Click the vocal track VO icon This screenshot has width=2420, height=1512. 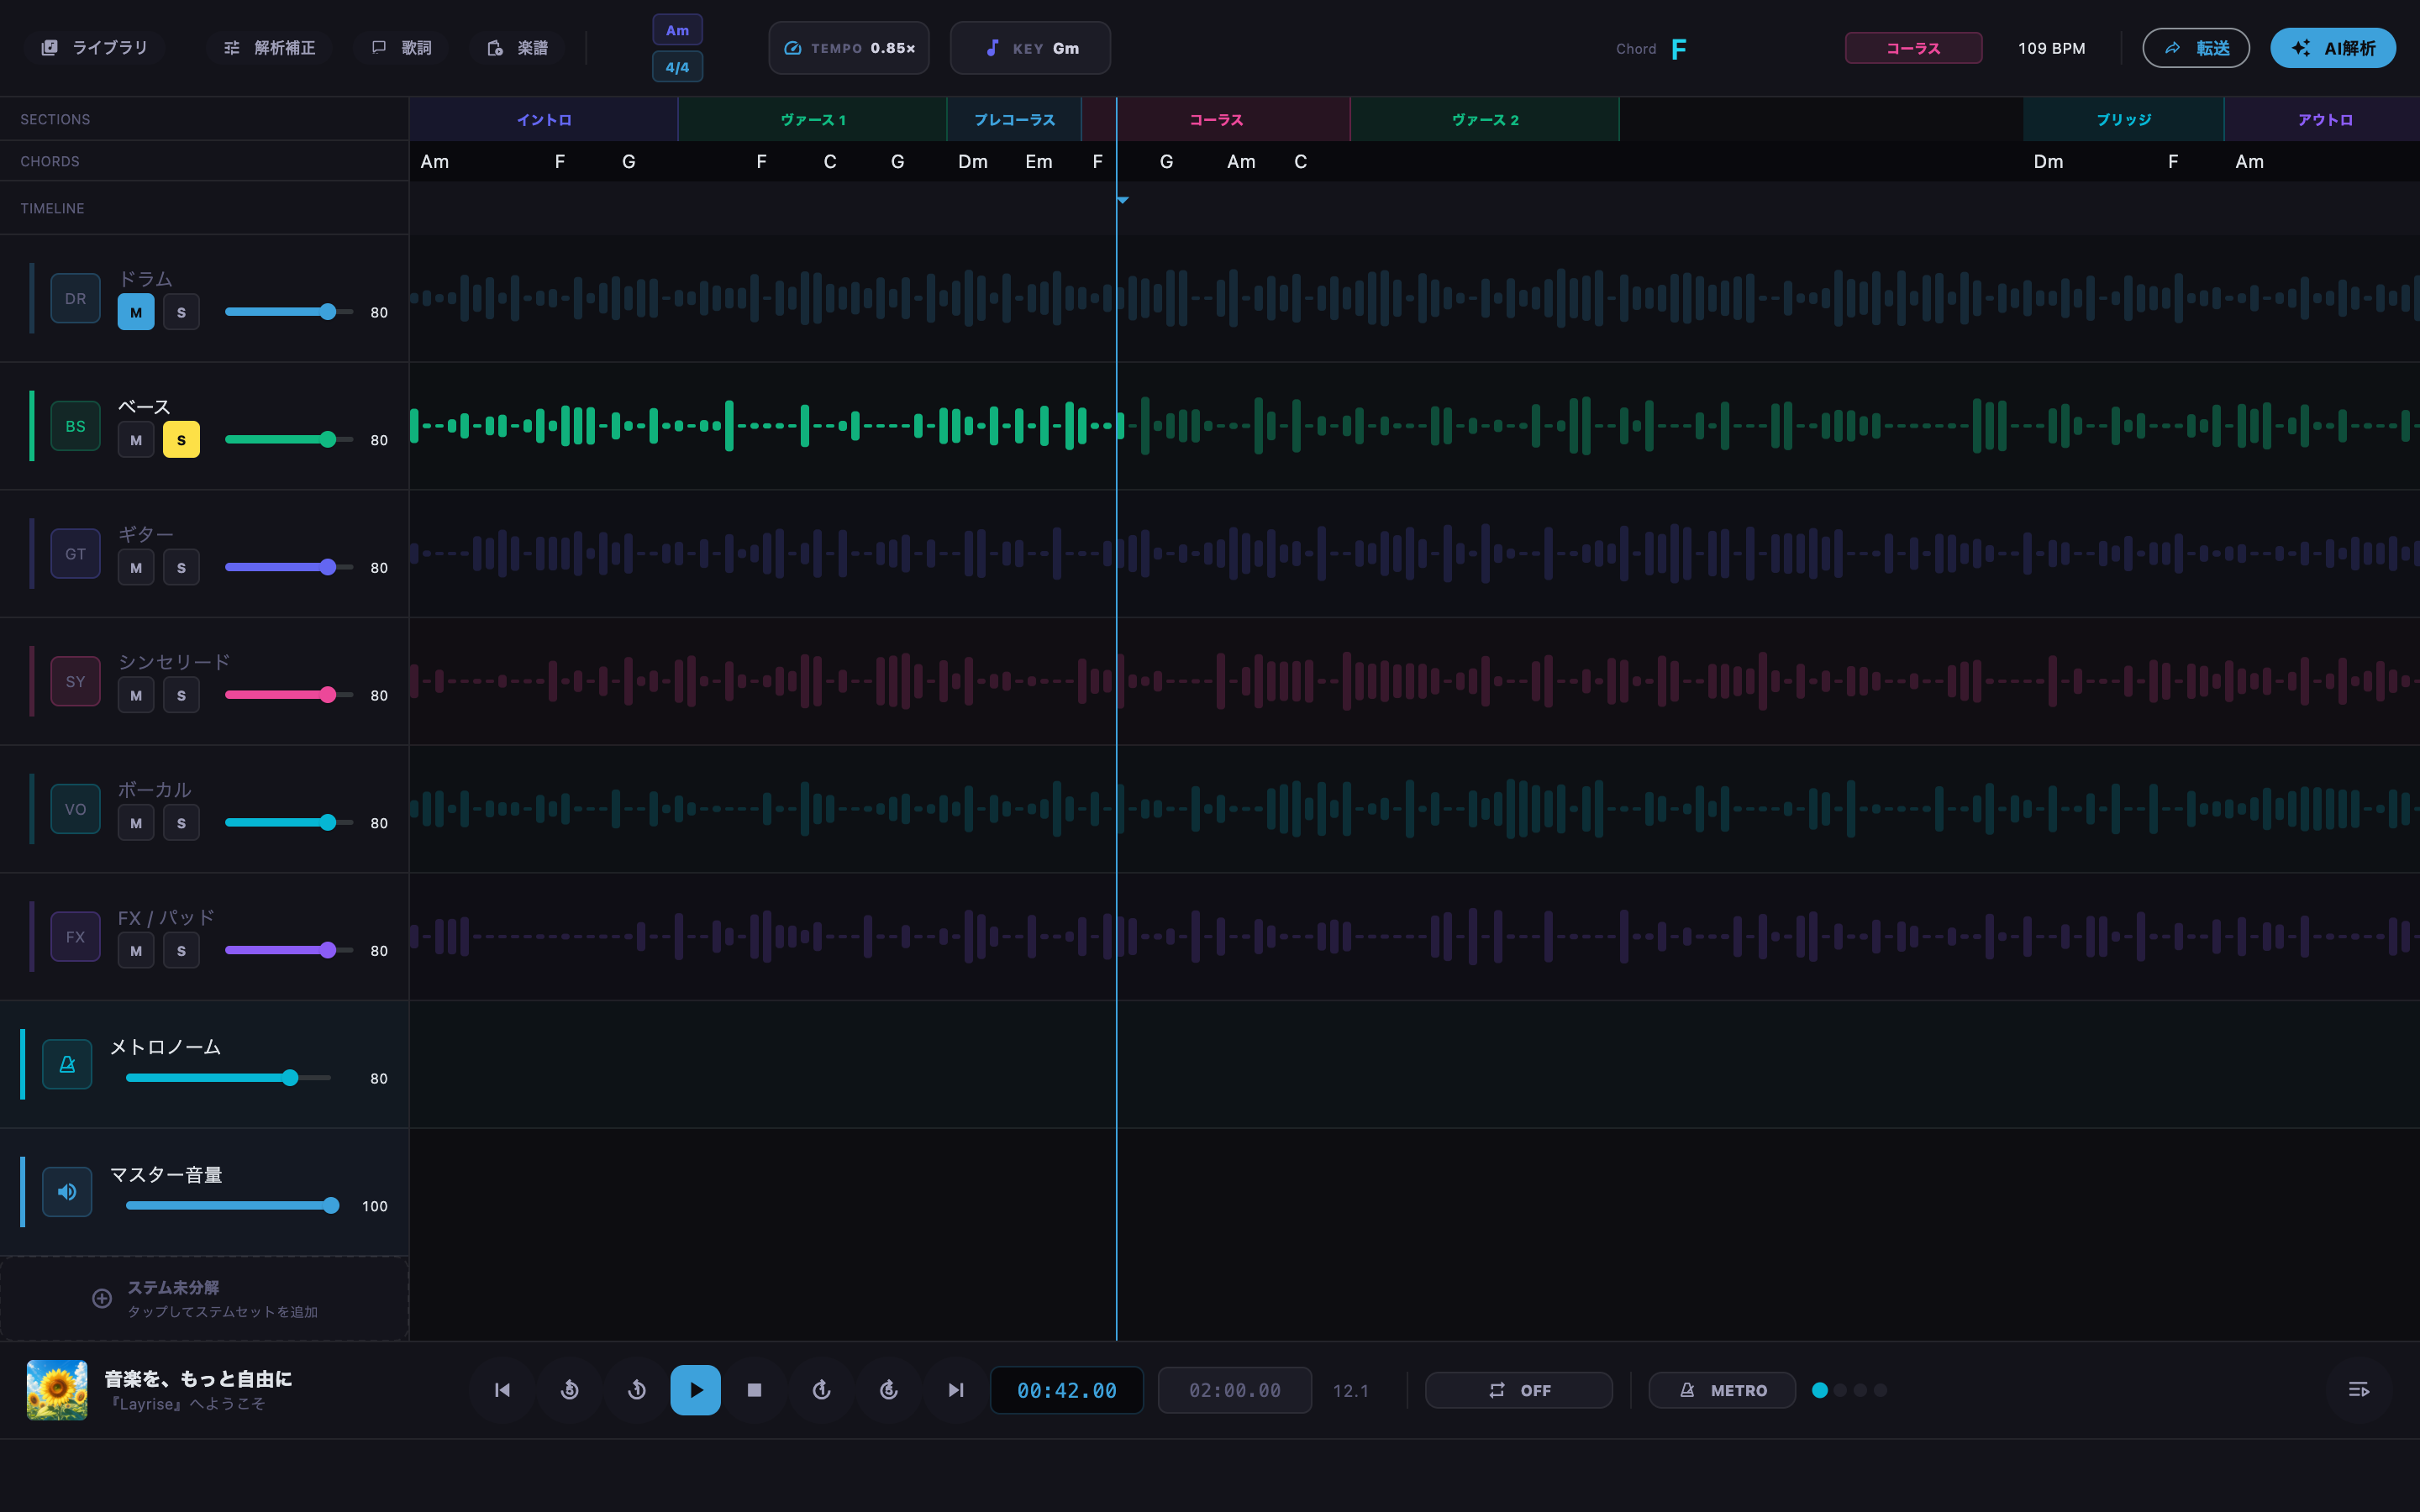coord(75,809)
